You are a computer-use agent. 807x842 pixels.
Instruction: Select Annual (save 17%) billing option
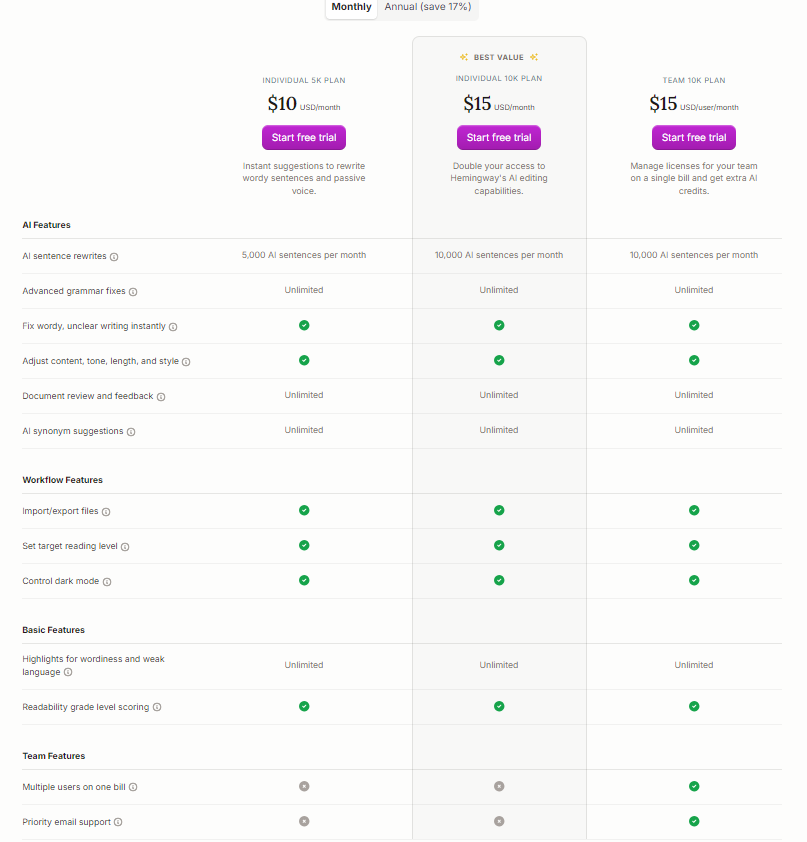point(429,7)
